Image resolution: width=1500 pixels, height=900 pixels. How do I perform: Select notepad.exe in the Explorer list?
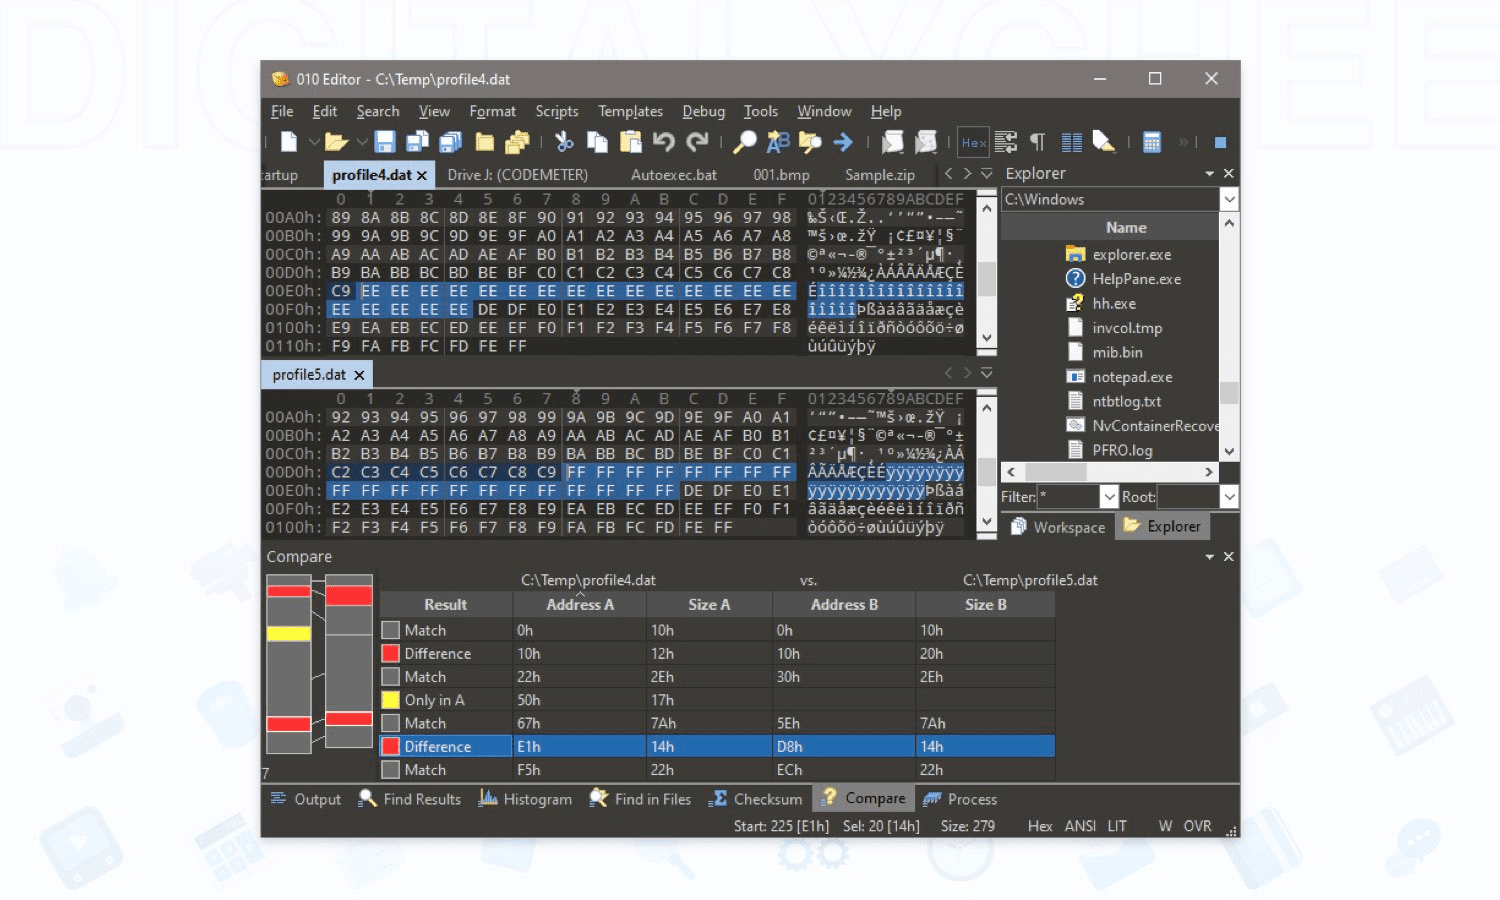point(1132,377)
